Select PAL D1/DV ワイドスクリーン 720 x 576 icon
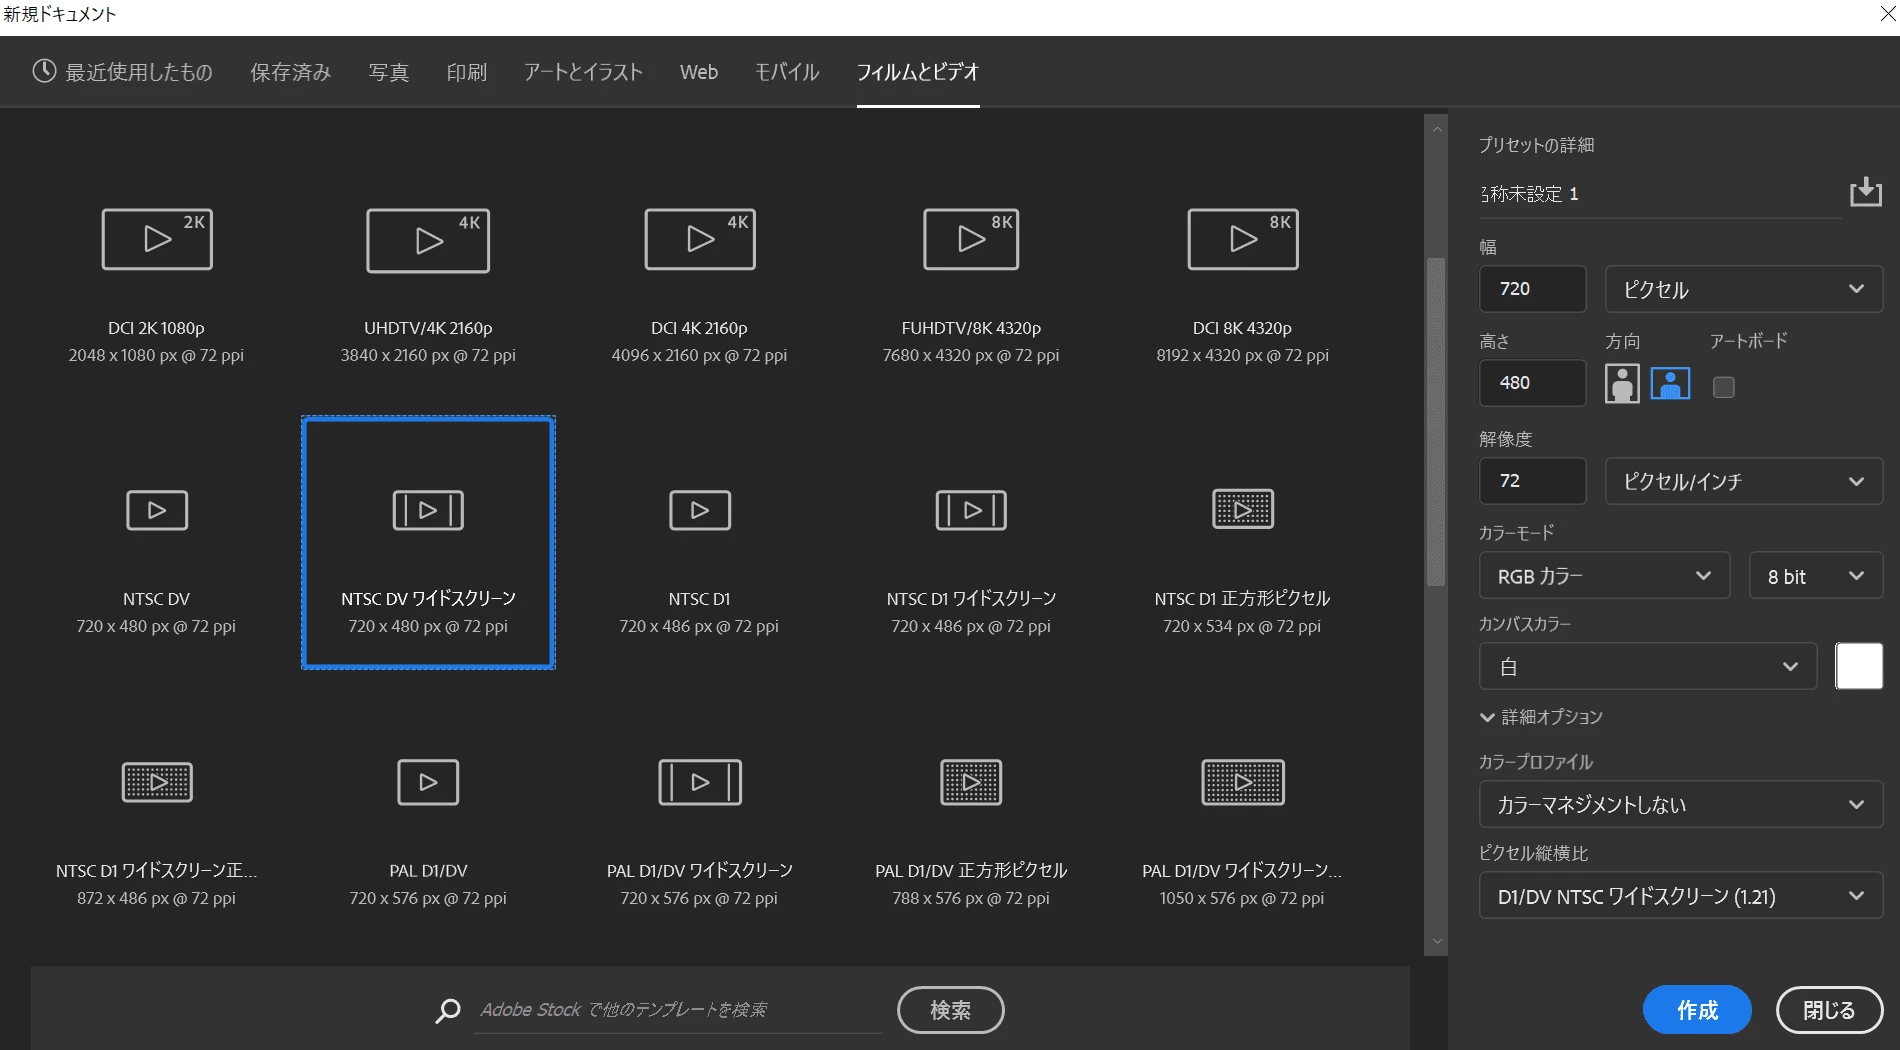 click(700, 782)
